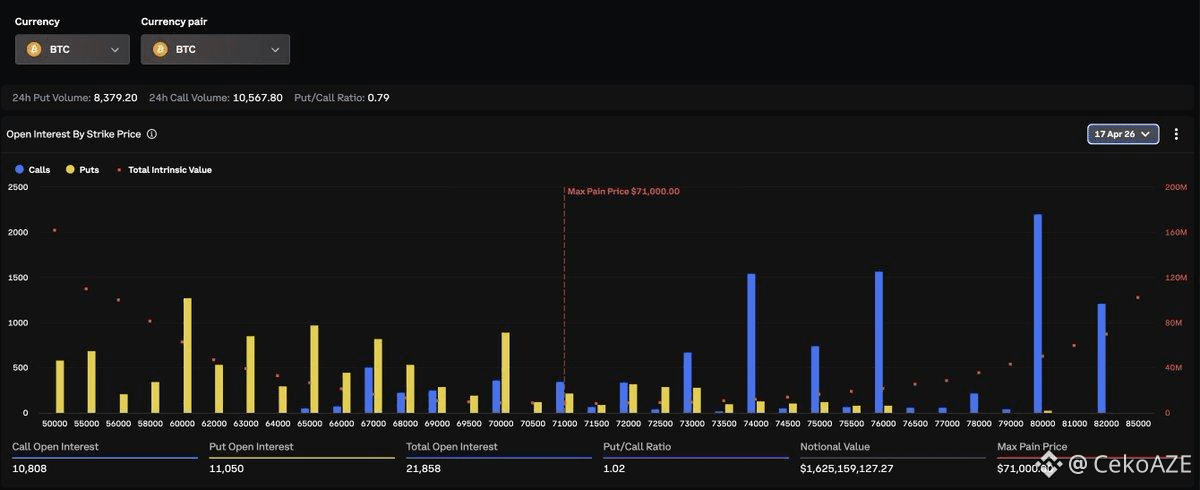Click the 2500 left axis label
Image resolution: width=1200 pixels, height=490 pixels.
pyautogui.click(x=17, y=187)
